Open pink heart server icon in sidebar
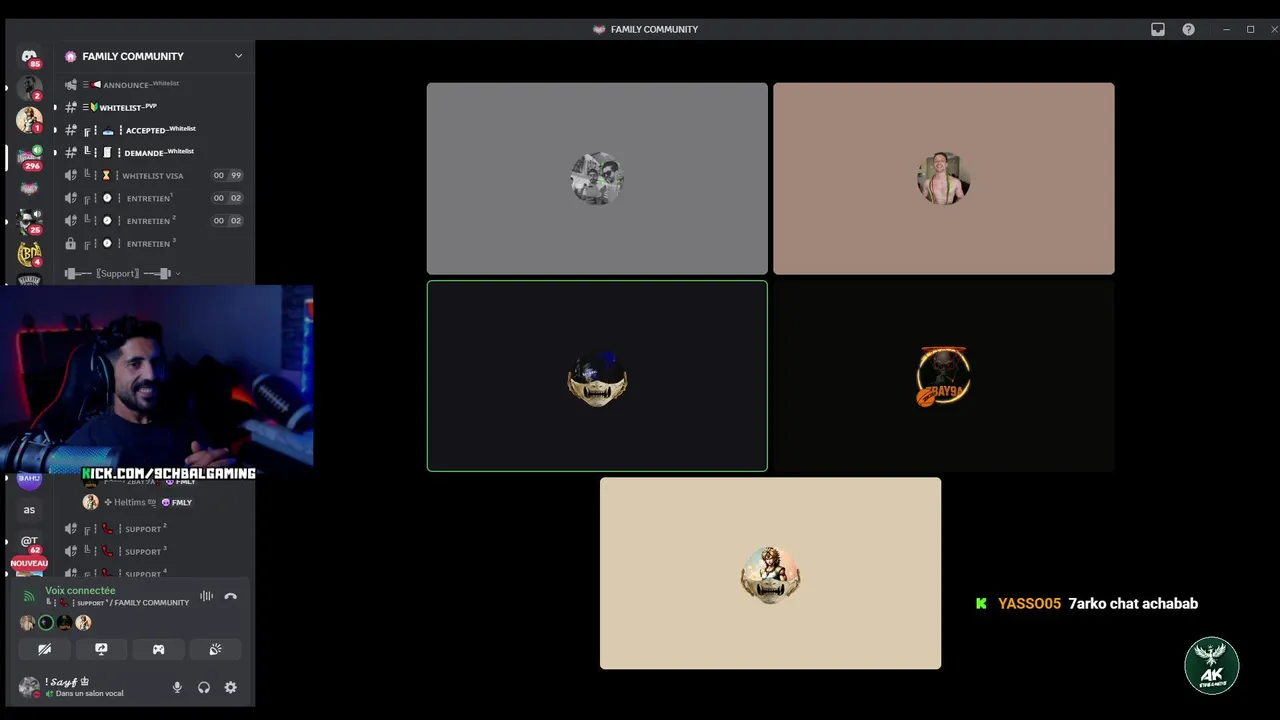 click(29, 189)
